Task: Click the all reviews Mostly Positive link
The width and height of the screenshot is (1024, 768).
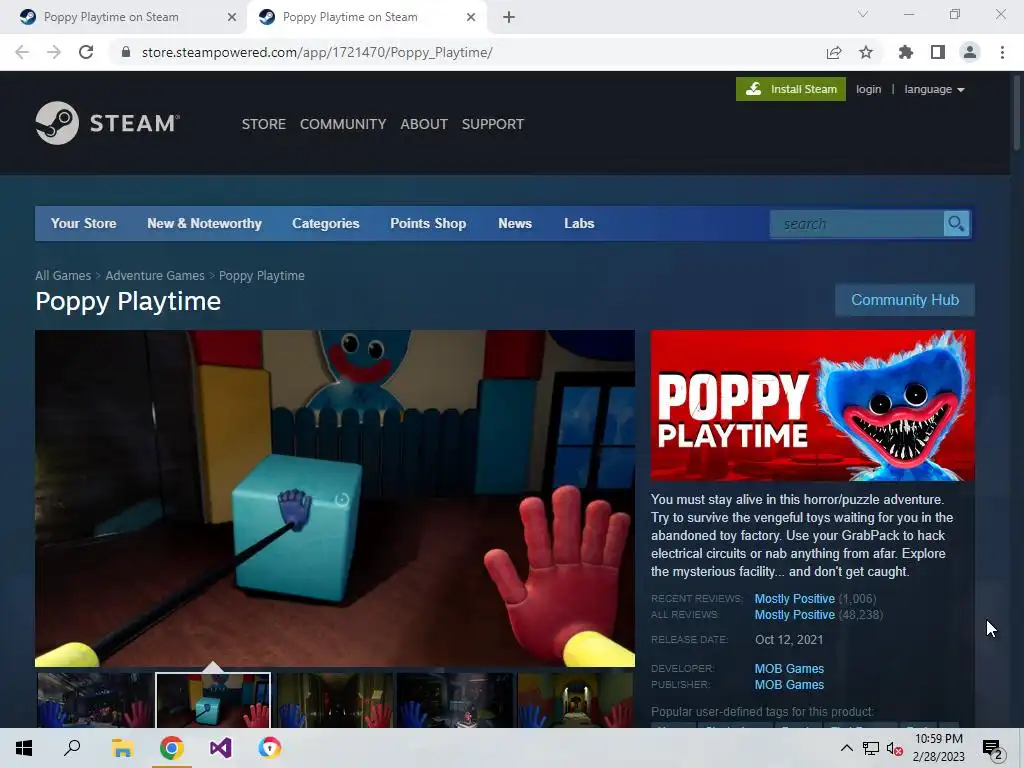Action: [795, 615]
